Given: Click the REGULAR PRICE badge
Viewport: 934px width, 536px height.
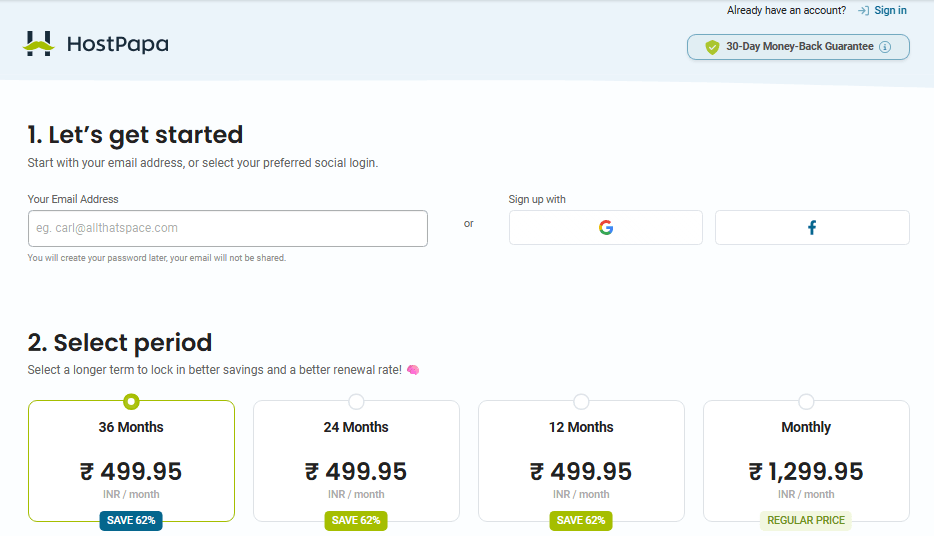Looking at the screenshot, I should click(806, 520).
